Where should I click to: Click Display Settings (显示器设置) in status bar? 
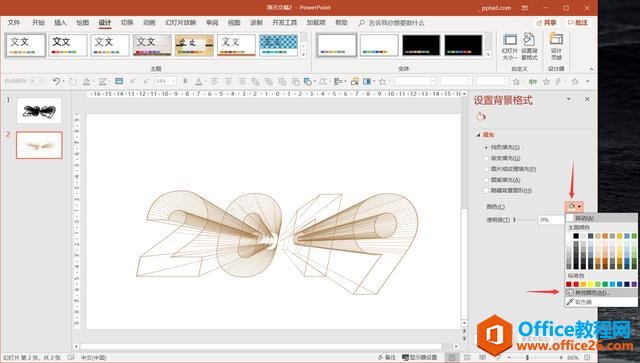[420, 357]
